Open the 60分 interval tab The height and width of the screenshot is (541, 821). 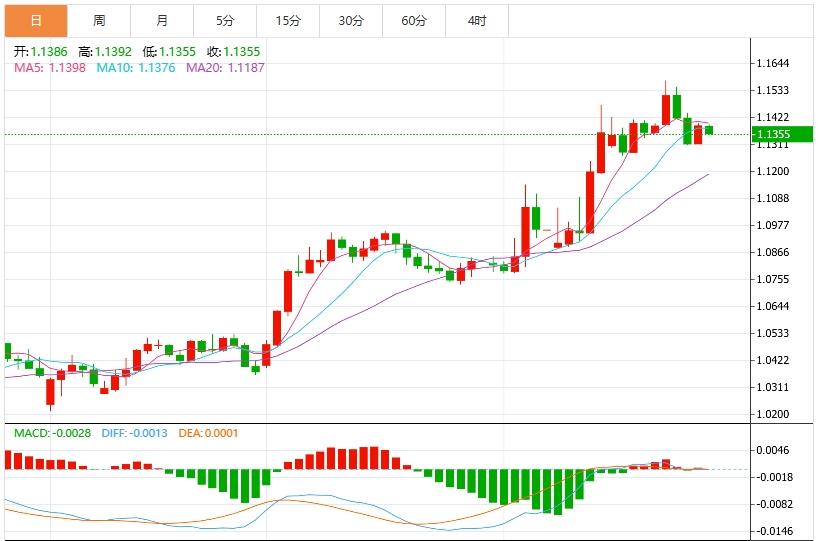414,20
